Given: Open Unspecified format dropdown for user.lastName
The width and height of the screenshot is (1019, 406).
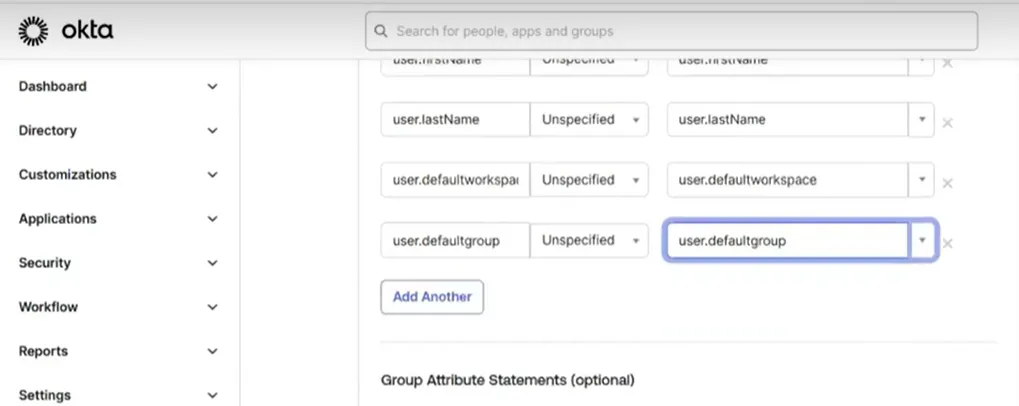Looking at the screenshot, I should (589, 120).
